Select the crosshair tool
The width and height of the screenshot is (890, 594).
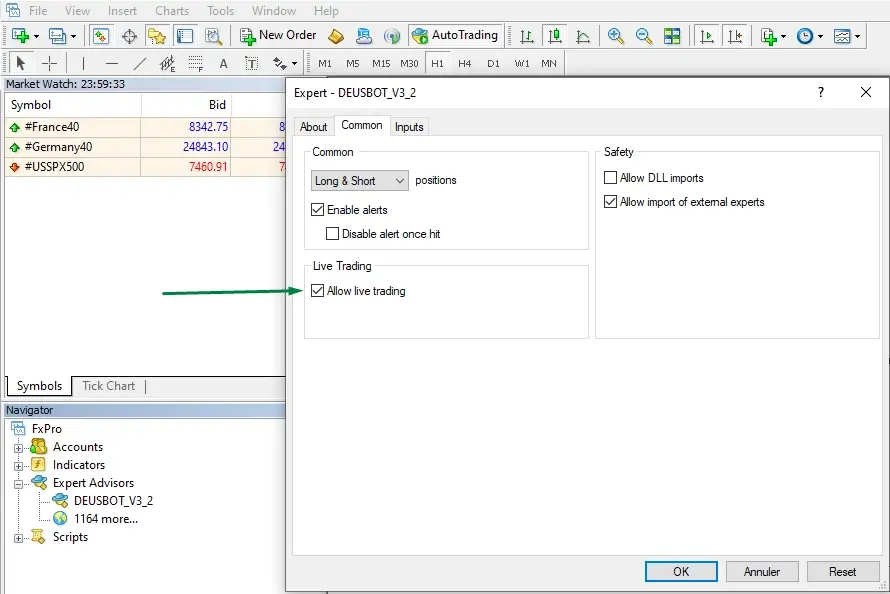pyautogui.click(x=49, y=64)
